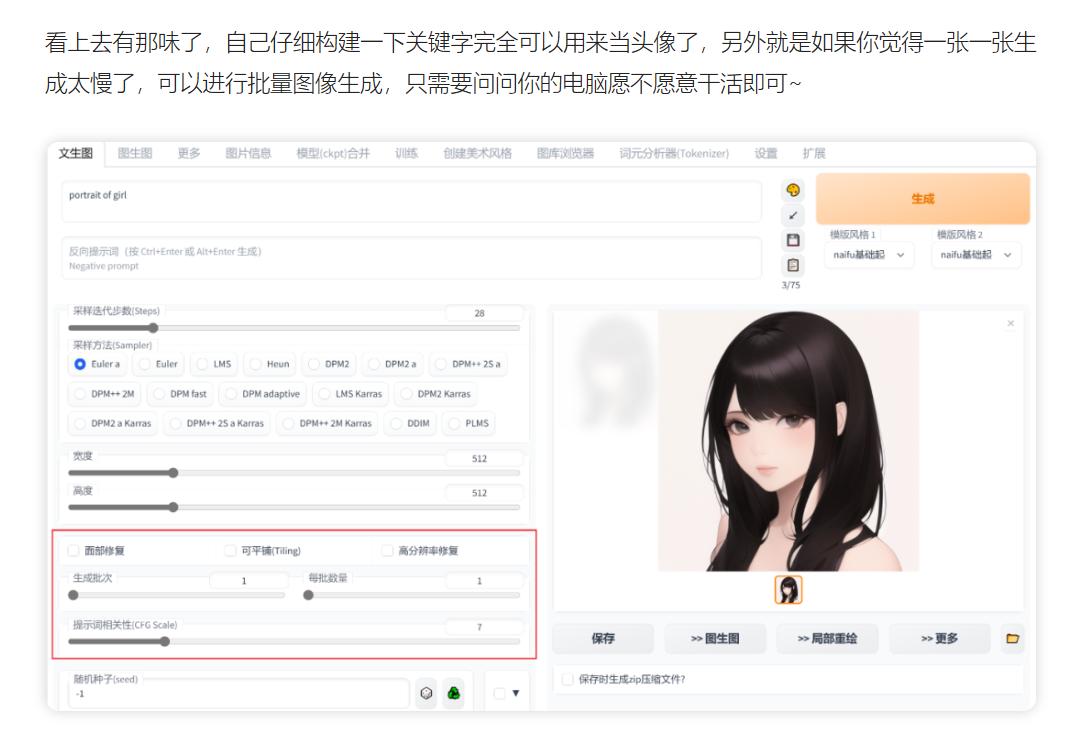
Task: Click the floppy disk save-style icon
Action: point(793,240)
